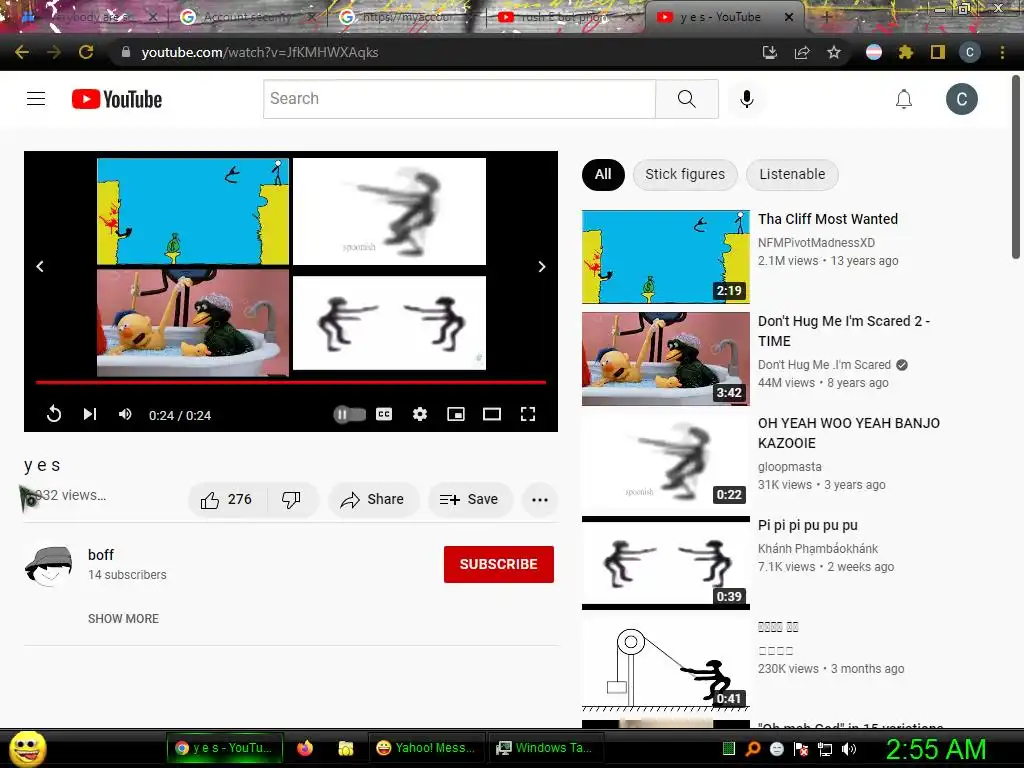Toggle theater mode view

(492, 414)
